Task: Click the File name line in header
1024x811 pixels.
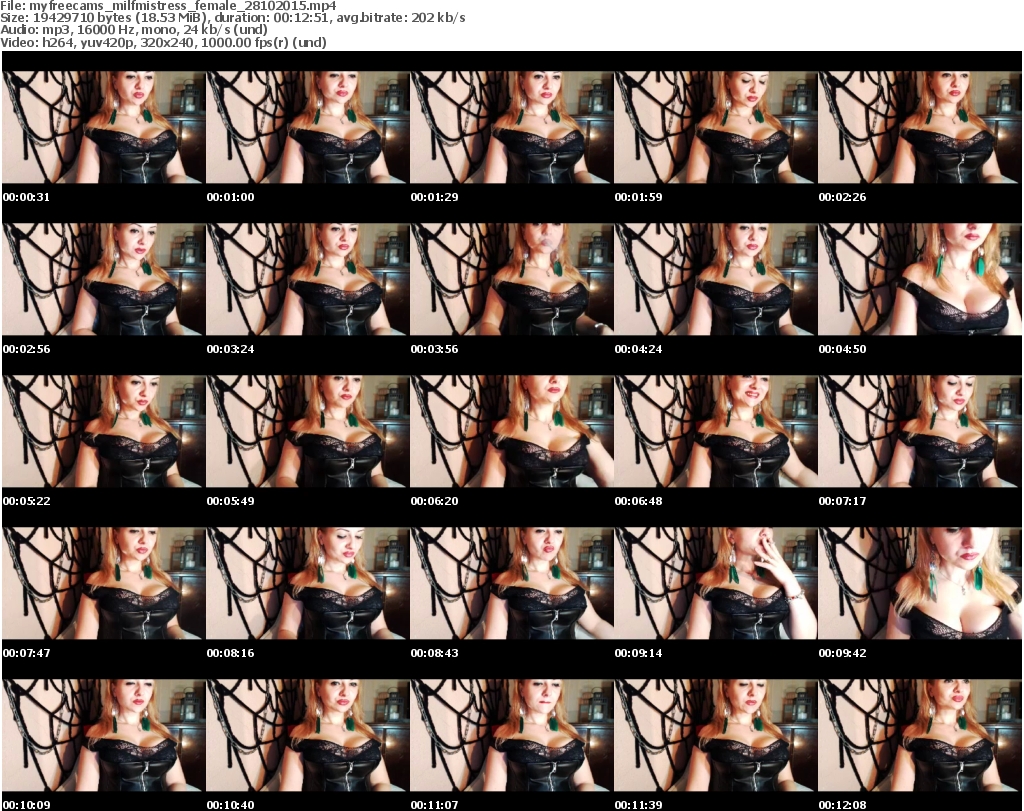Action: (168, 6)
